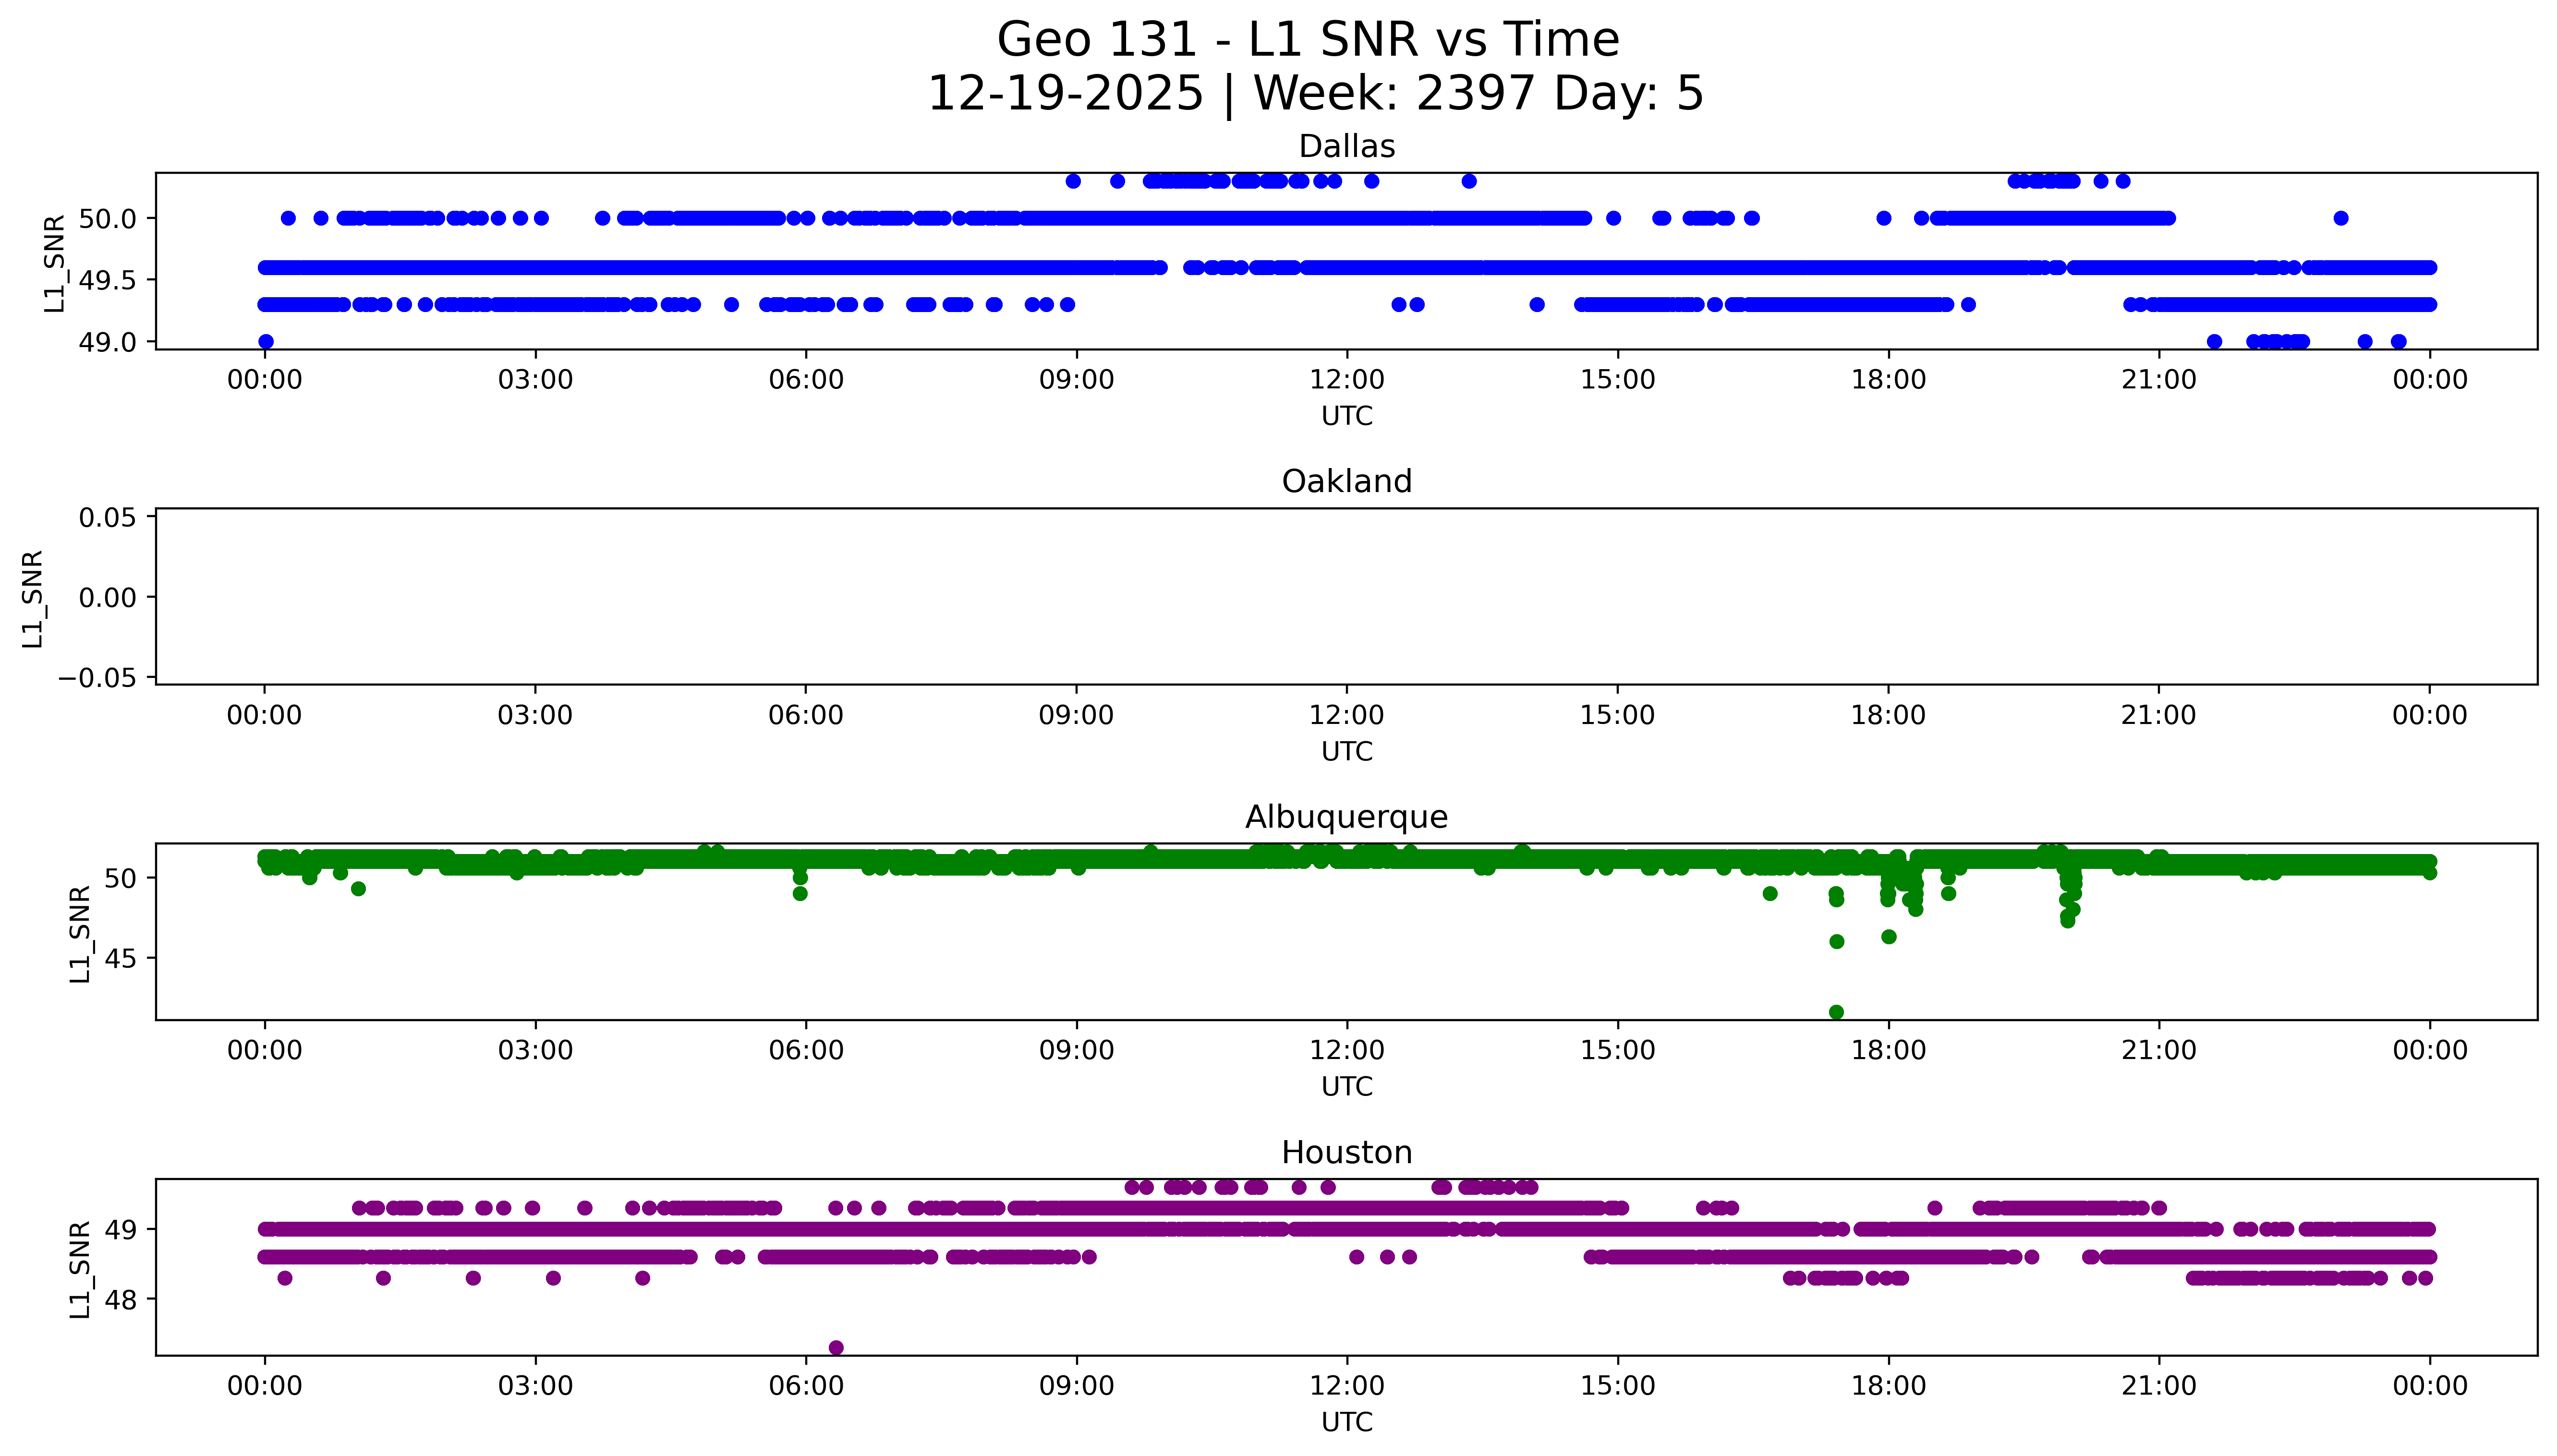Click the Albuquerque subplot title
Image resolution: width=2557 pixels, height=1456 pixels.
click(x=1346, y=817)
